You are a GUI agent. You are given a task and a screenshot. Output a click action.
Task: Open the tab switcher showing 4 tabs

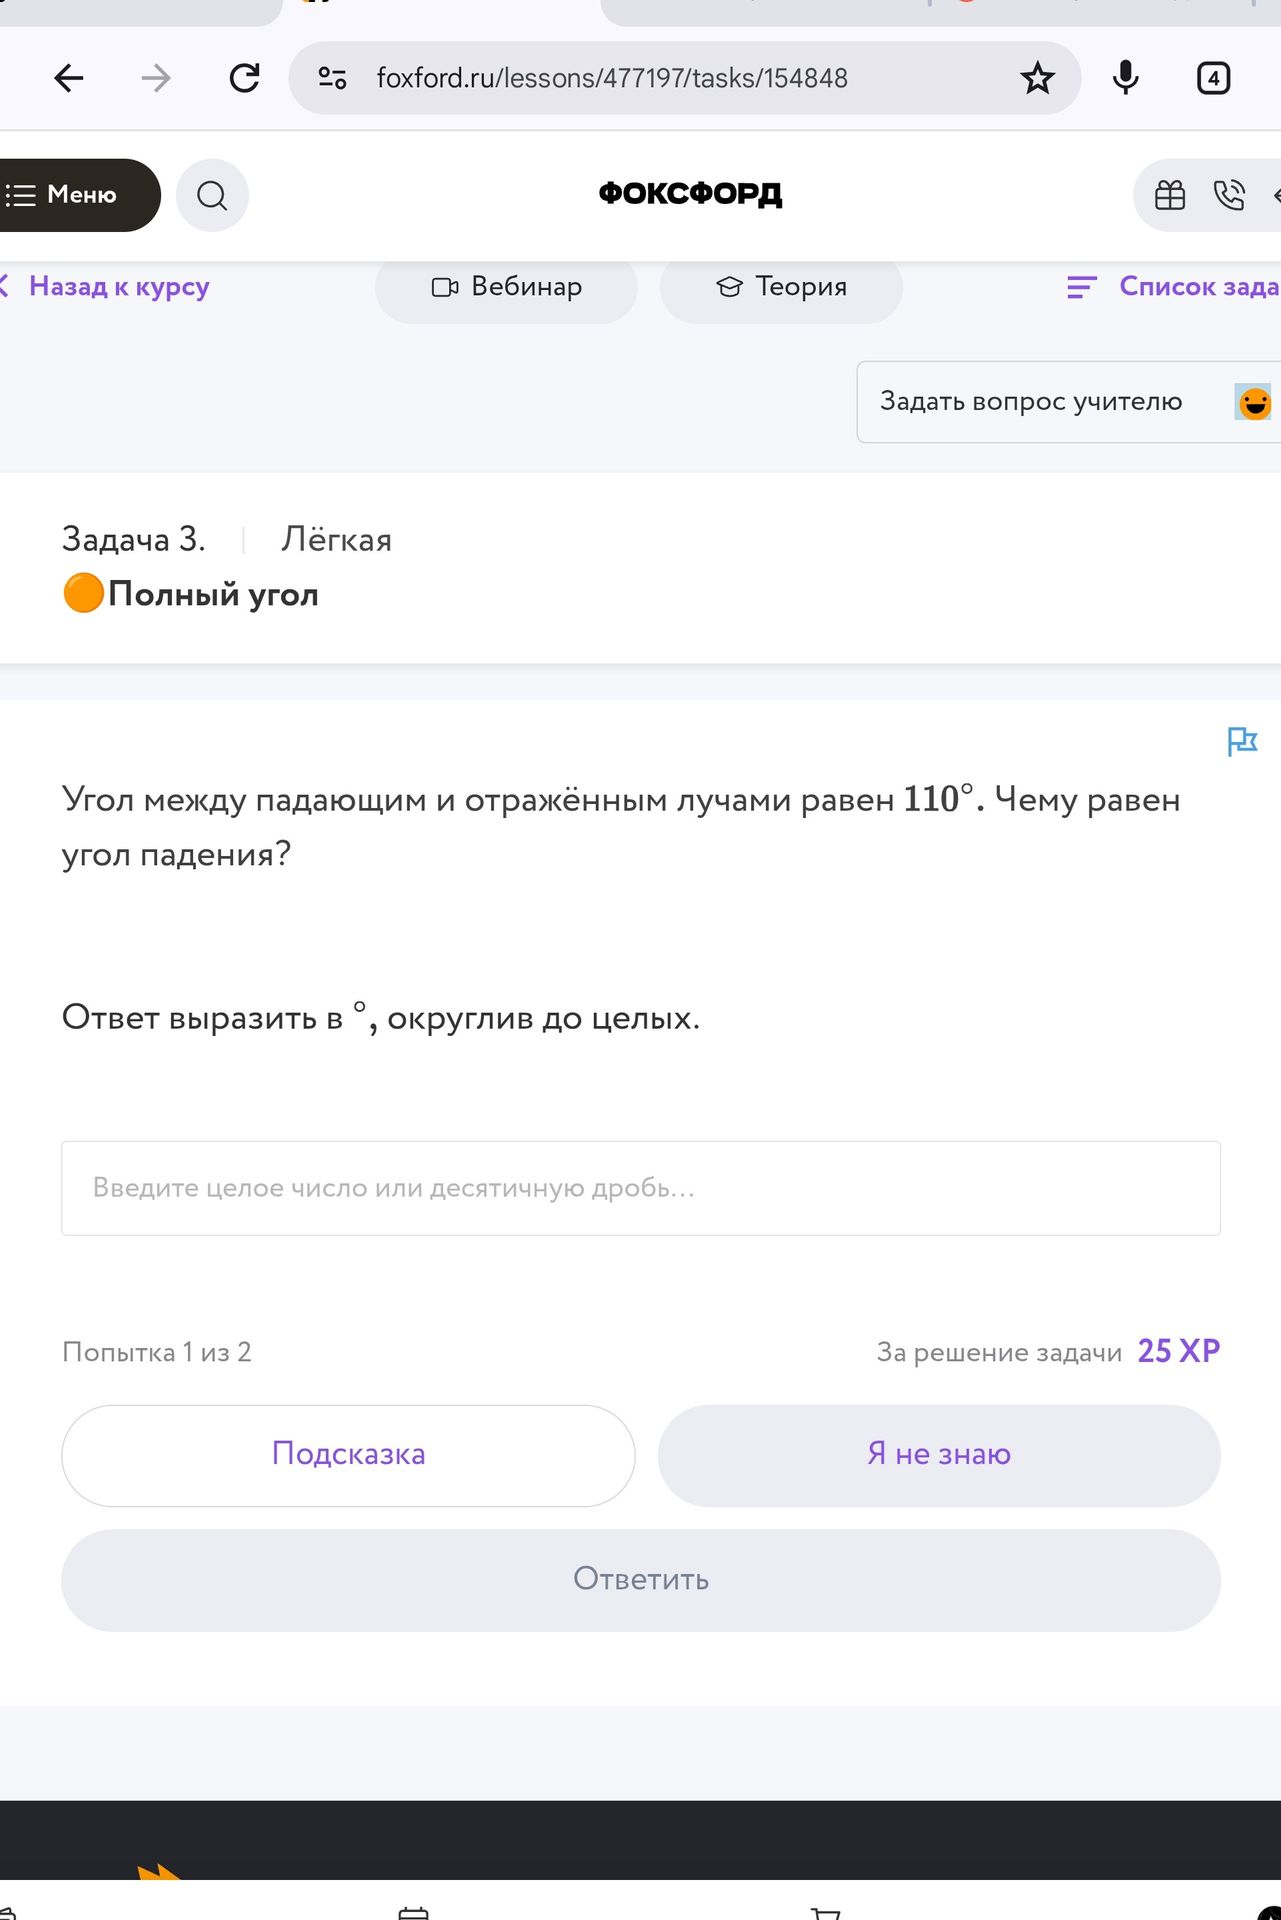1213,78
